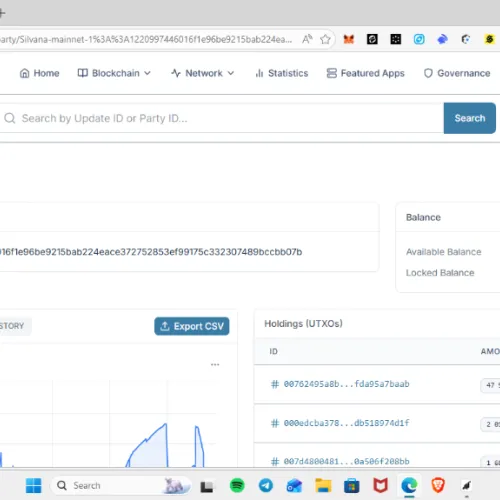The height and width of the screenshot is (500, 500).
Task: Open the Read aloud icon in the address bar
Action: point(307,39)
